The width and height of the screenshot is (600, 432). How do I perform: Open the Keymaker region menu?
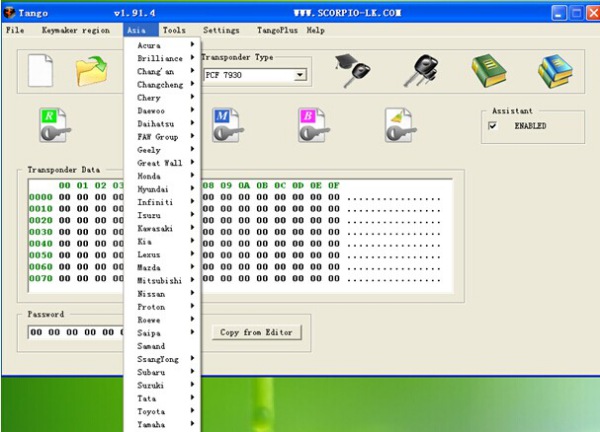click(x=76, y=30)
